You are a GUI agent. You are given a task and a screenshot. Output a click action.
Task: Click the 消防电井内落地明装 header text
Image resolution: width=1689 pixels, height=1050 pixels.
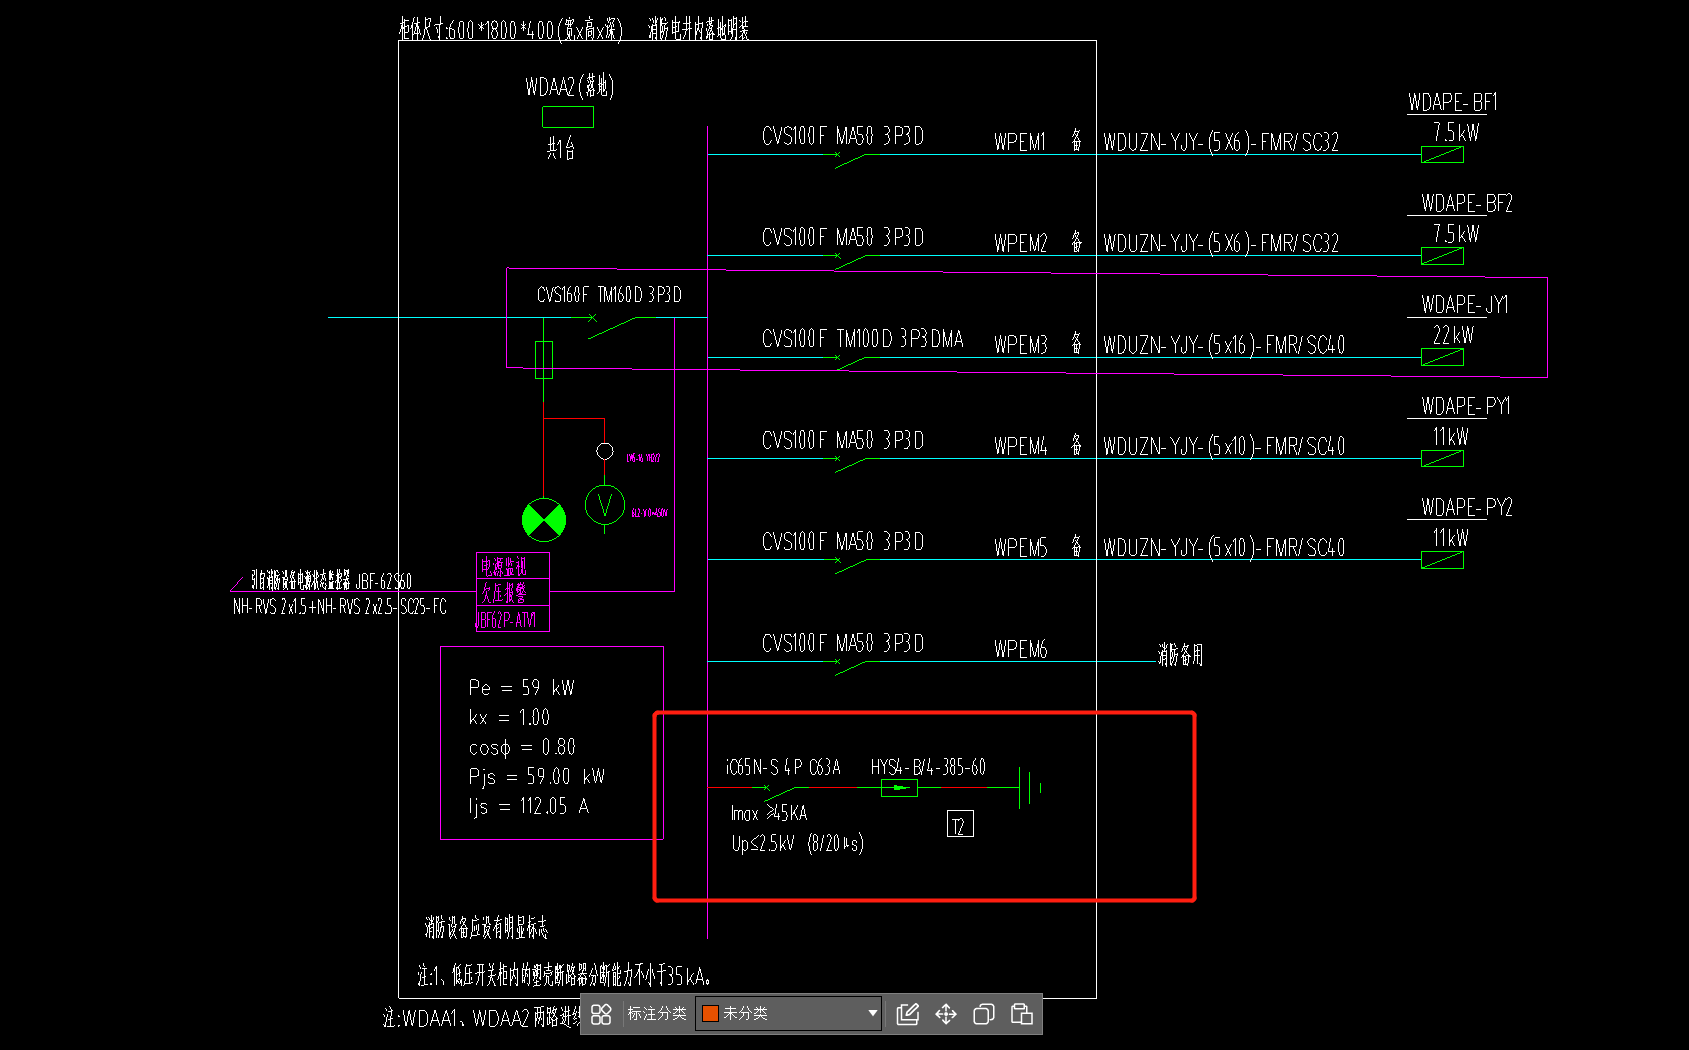click(x=698, y=29)
